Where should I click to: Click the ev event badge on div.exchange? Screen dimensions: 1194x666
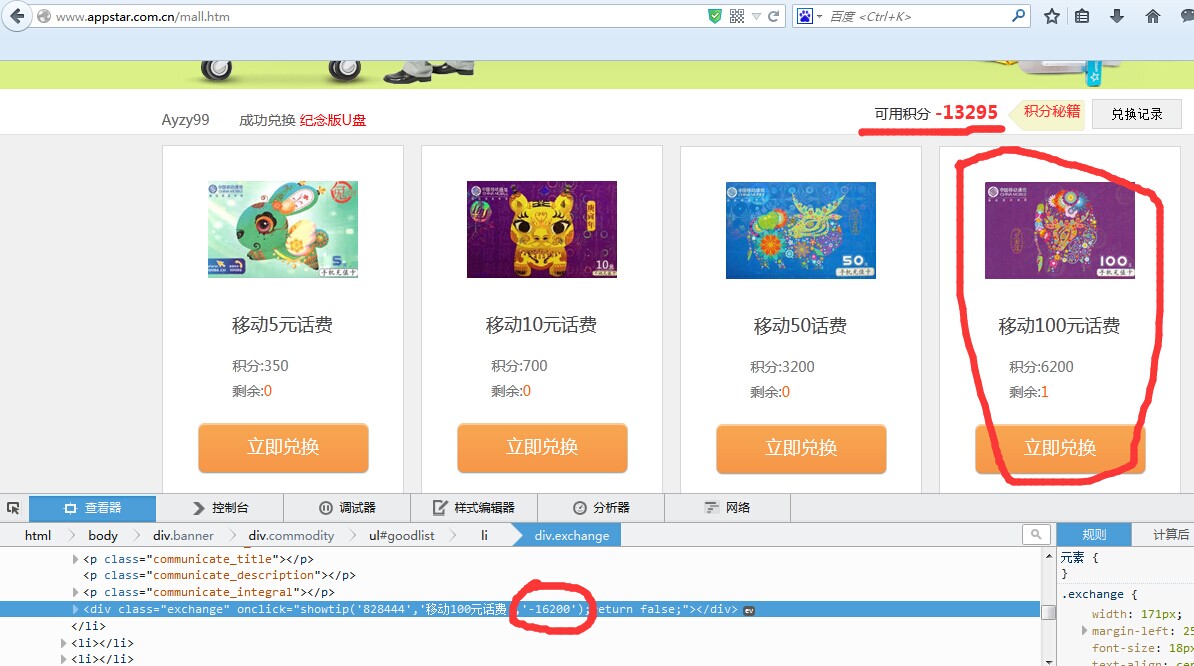[749, 610]
